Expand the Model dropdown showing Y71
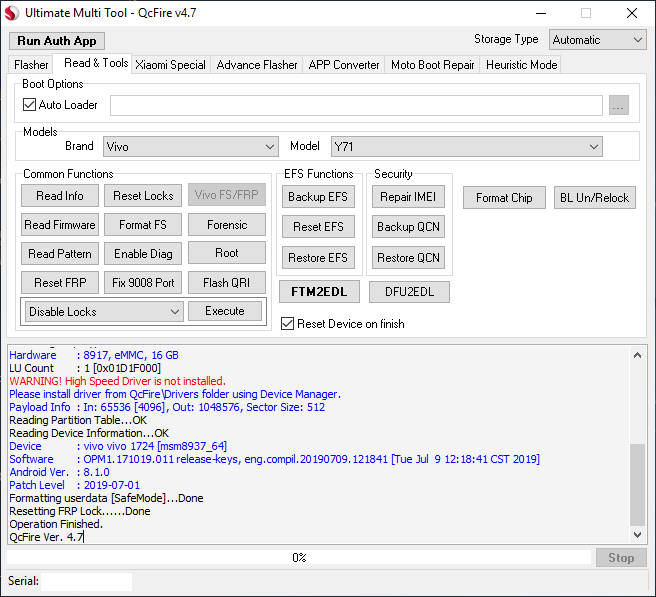The image size is (656, 597). pyautogui.click(x=466, y=146)
